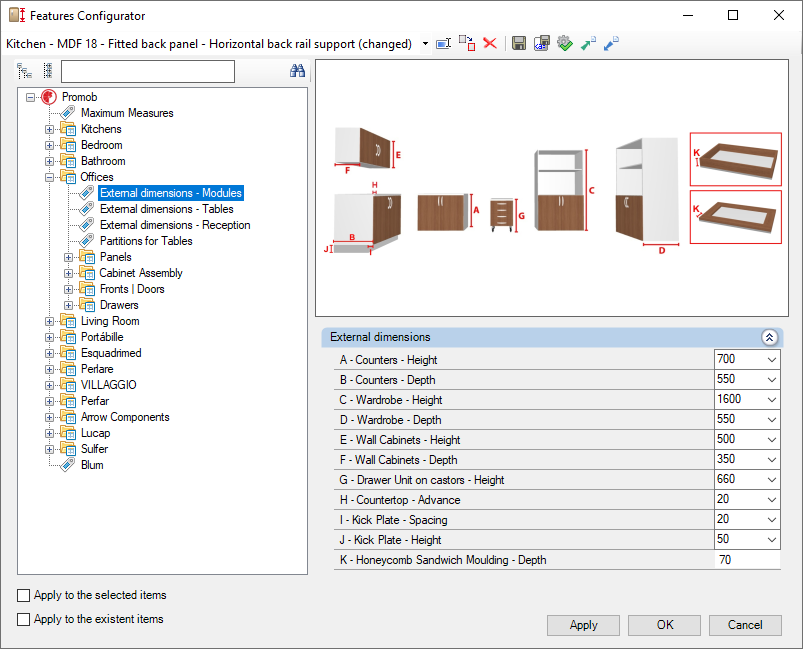
Task: Open G - Drawer Unit on castors dropdown
Action: [x=772, y=479]
